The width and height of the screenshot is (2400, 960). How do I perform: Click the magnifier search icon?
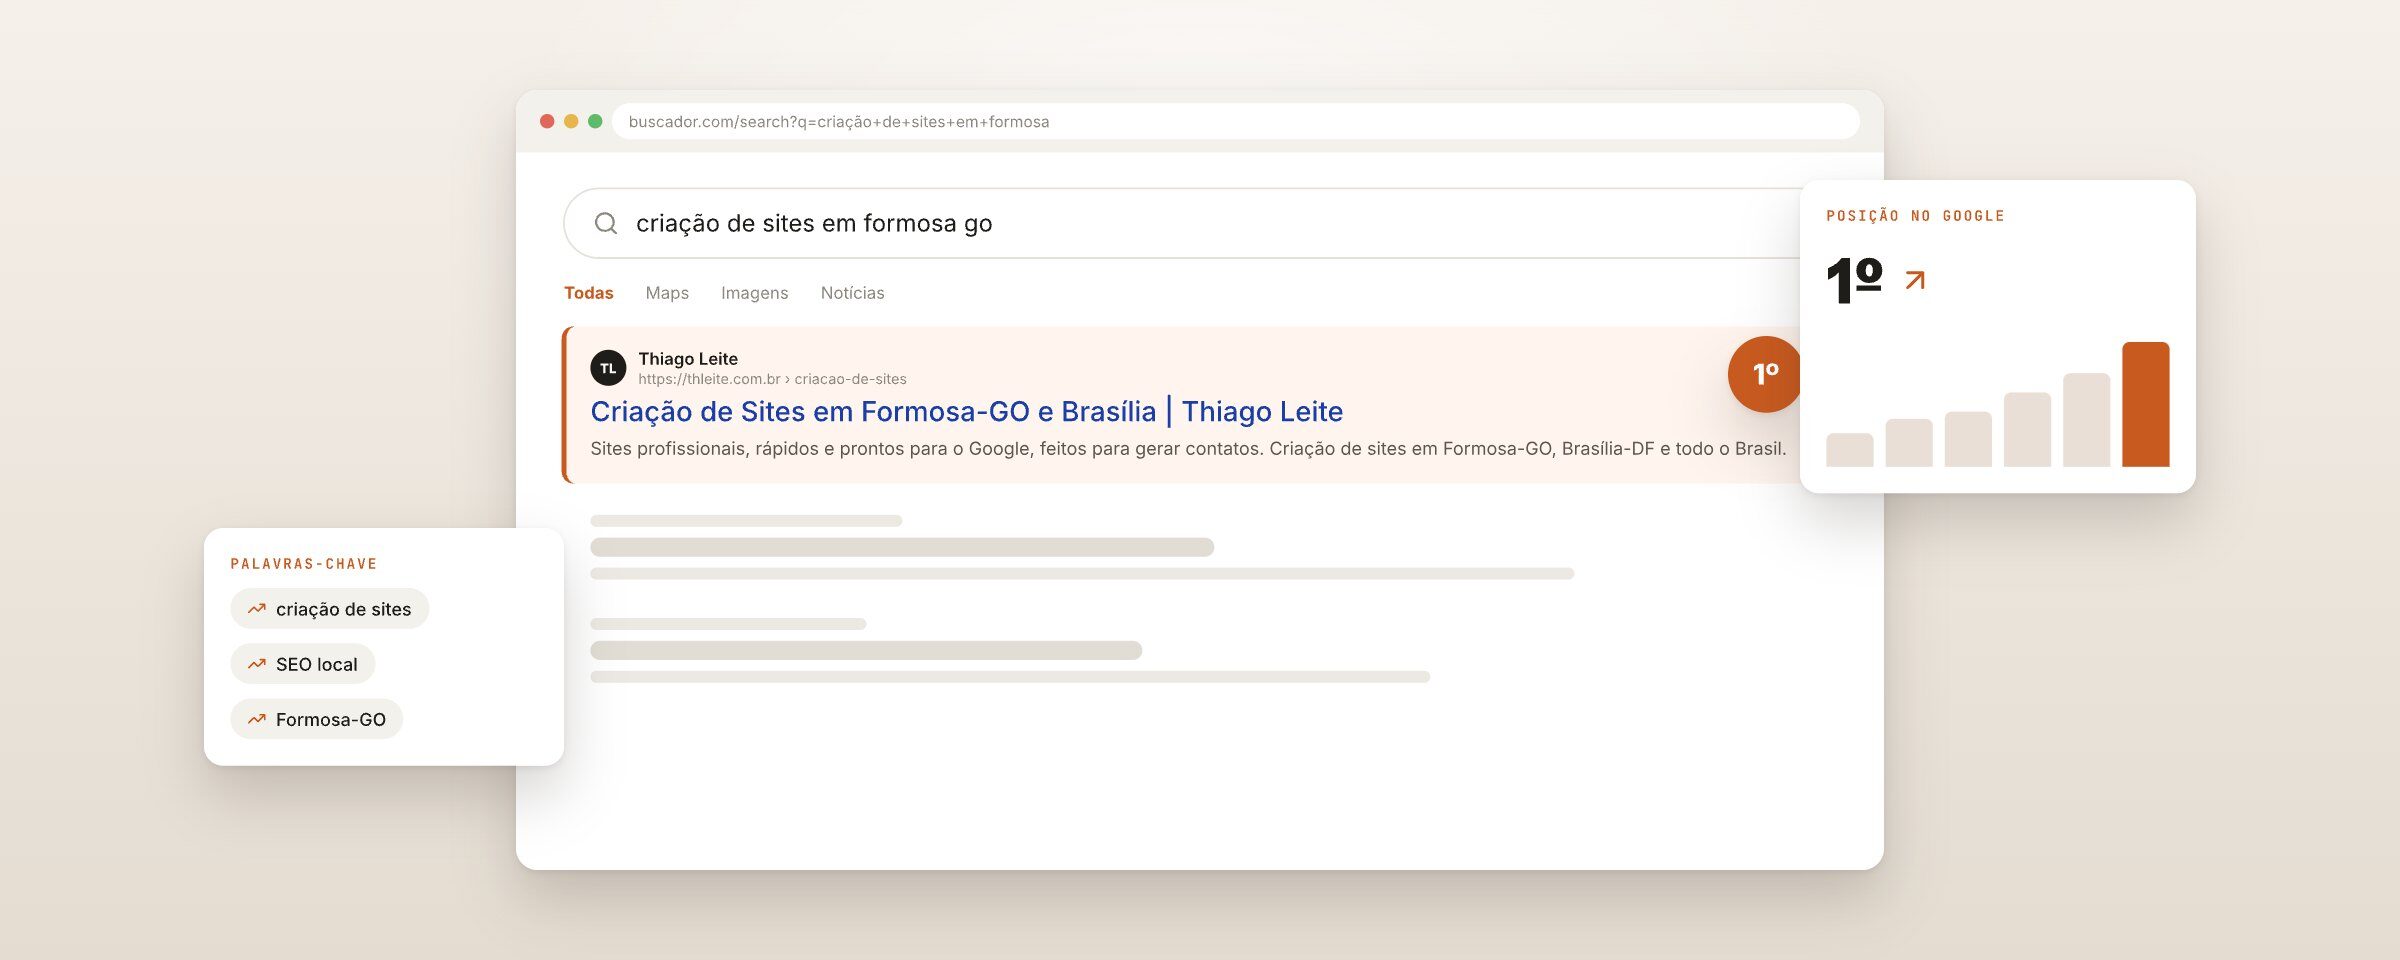[x=606, y=223]
